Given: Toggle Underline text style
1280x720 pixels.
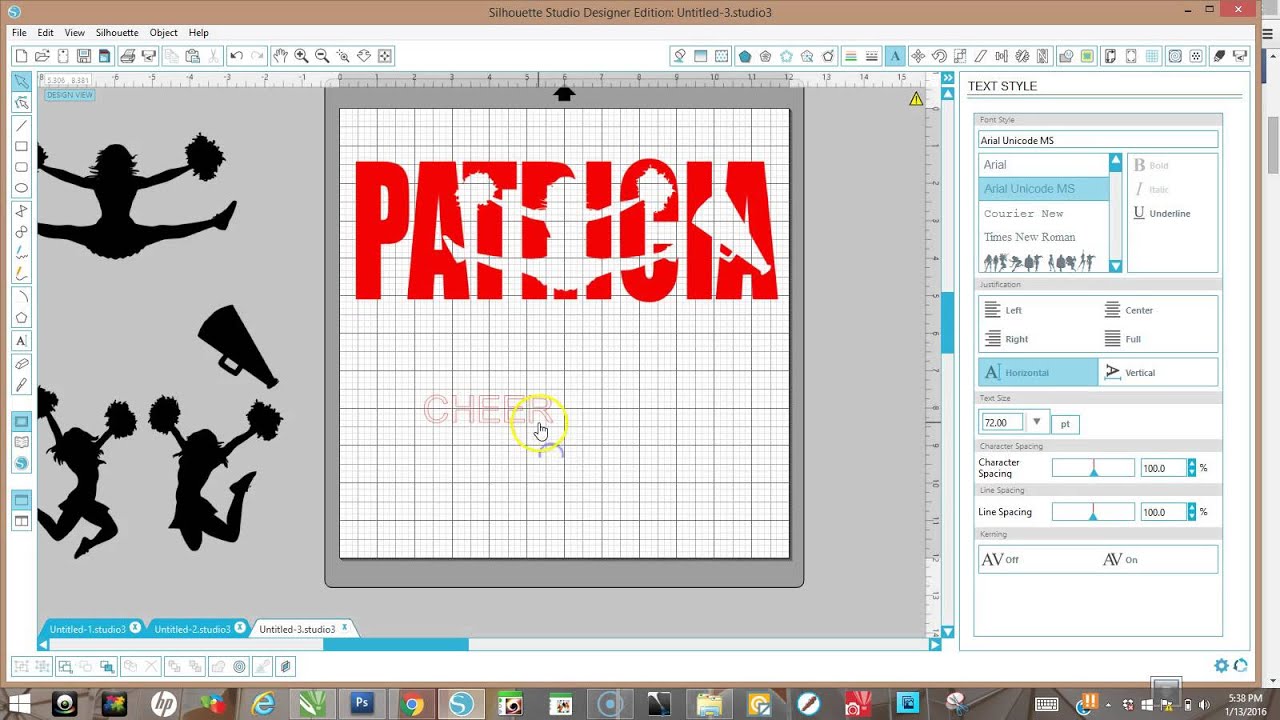Looking at the screenshot, I should (1162, 213).
